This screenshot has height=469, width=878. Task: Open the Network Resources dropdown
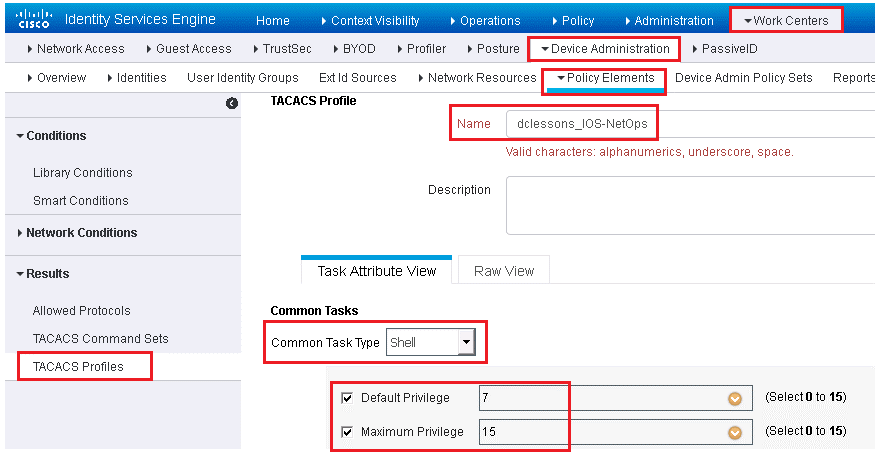tap(477, 78)
